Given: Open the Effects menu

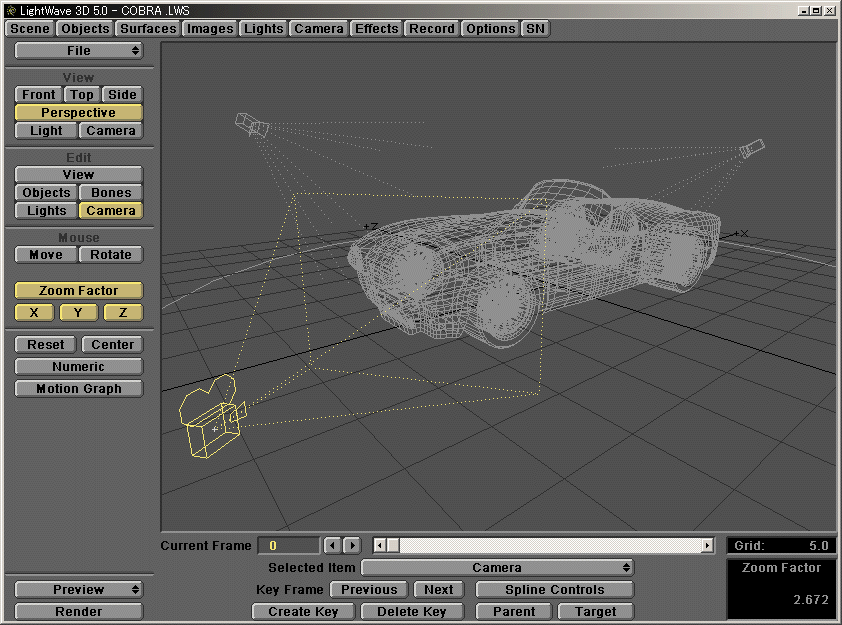Looking at the screenshot, I should pyautogui.click(x=376, y=28).
